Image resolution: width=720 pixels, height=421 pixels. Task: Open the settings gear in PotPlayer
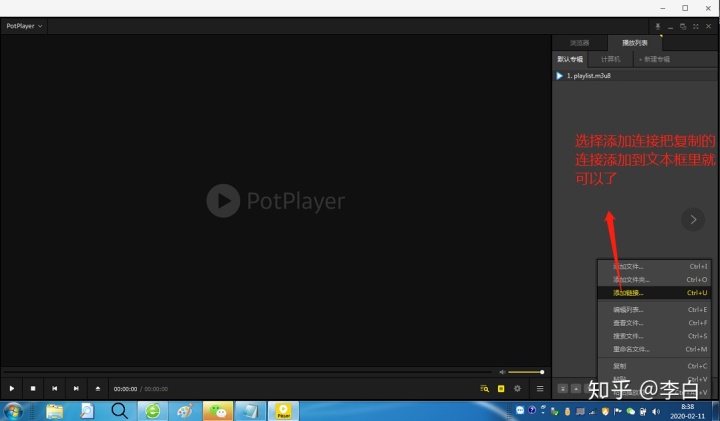[x=518, y=388]
